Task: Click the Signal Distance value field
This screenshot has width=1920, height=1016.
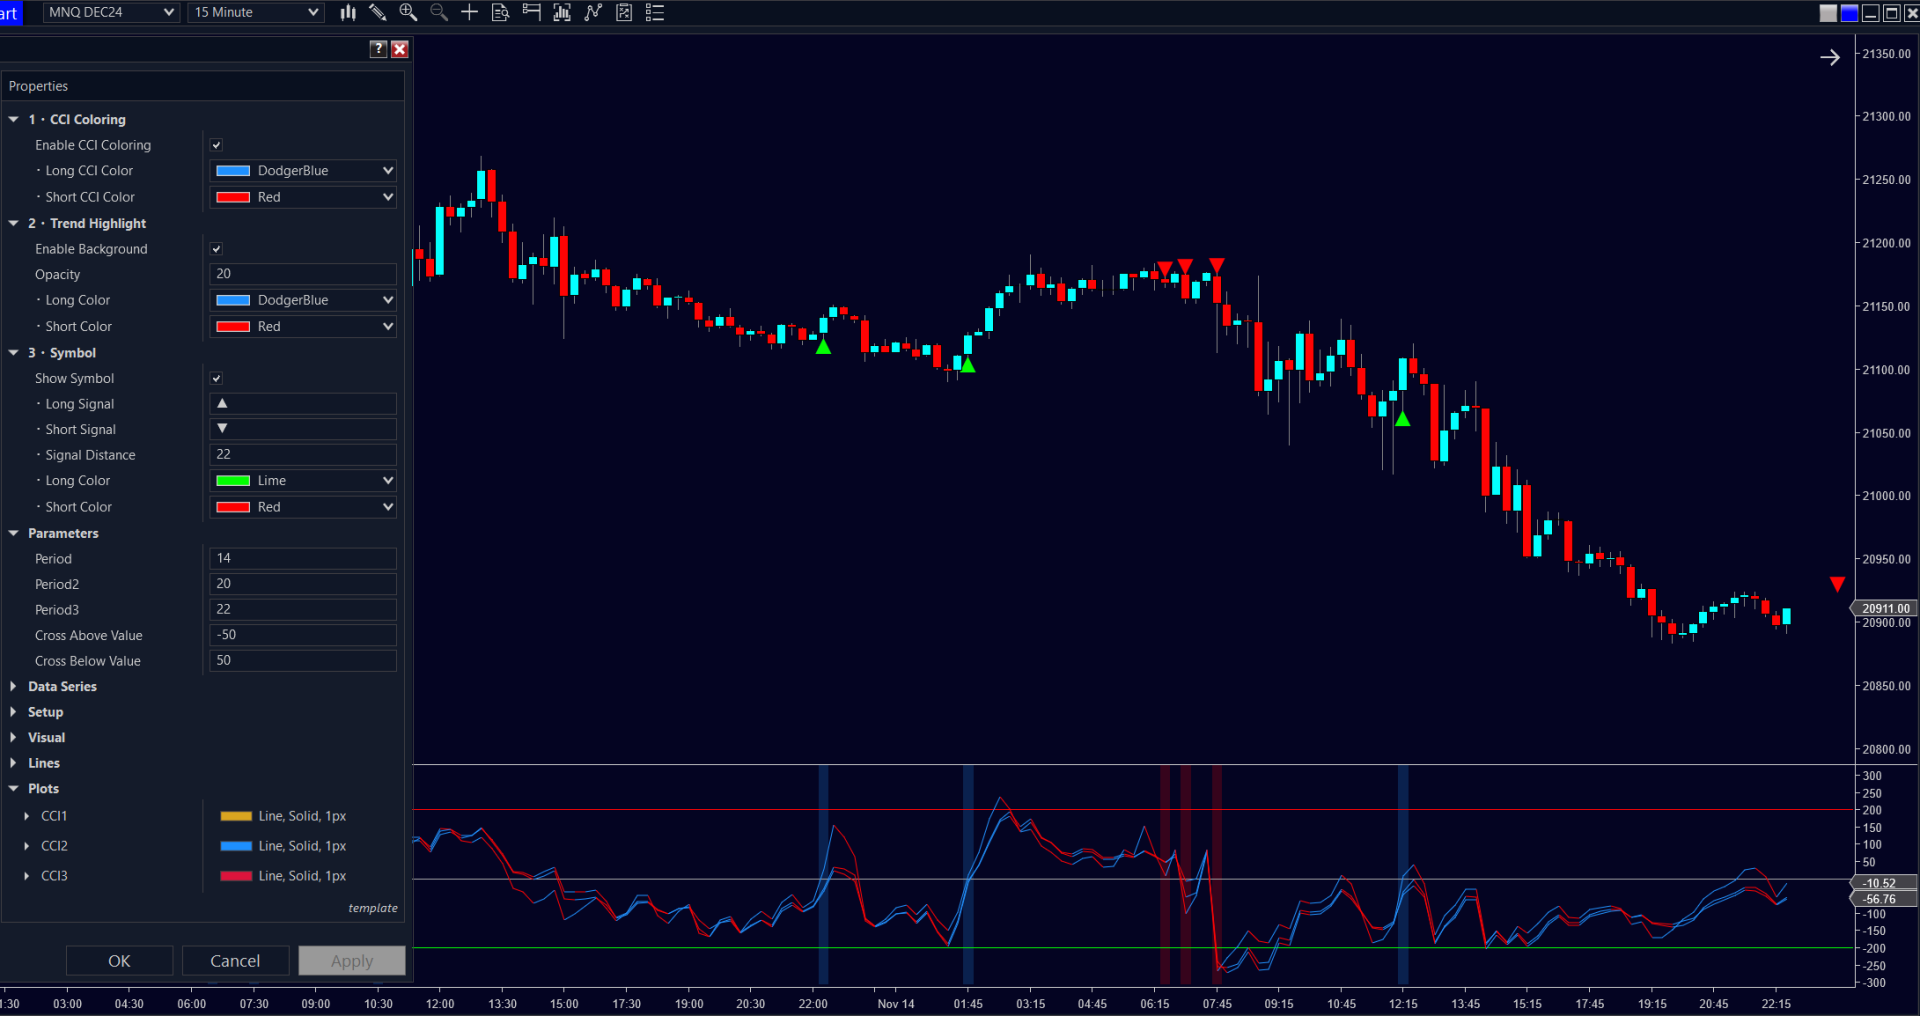Action: pos(303,455)
